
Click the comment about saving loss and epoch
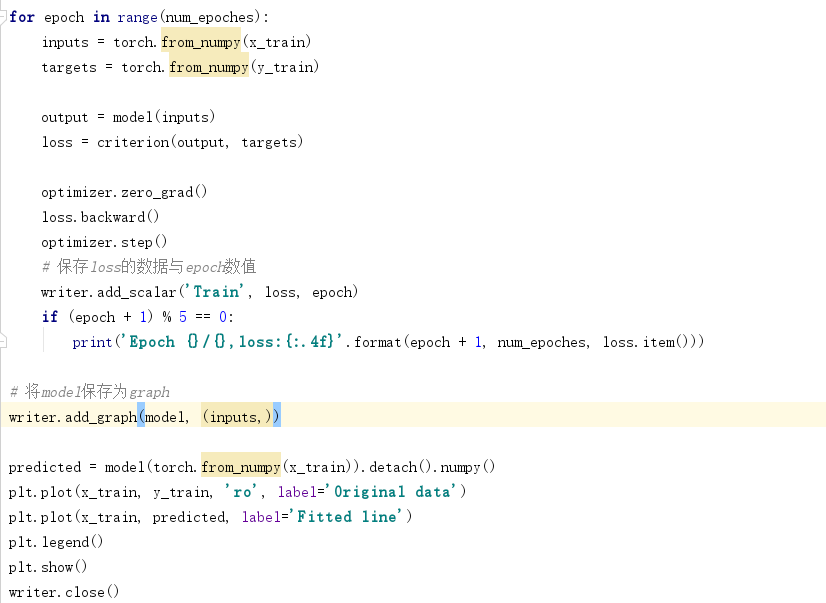149,267
